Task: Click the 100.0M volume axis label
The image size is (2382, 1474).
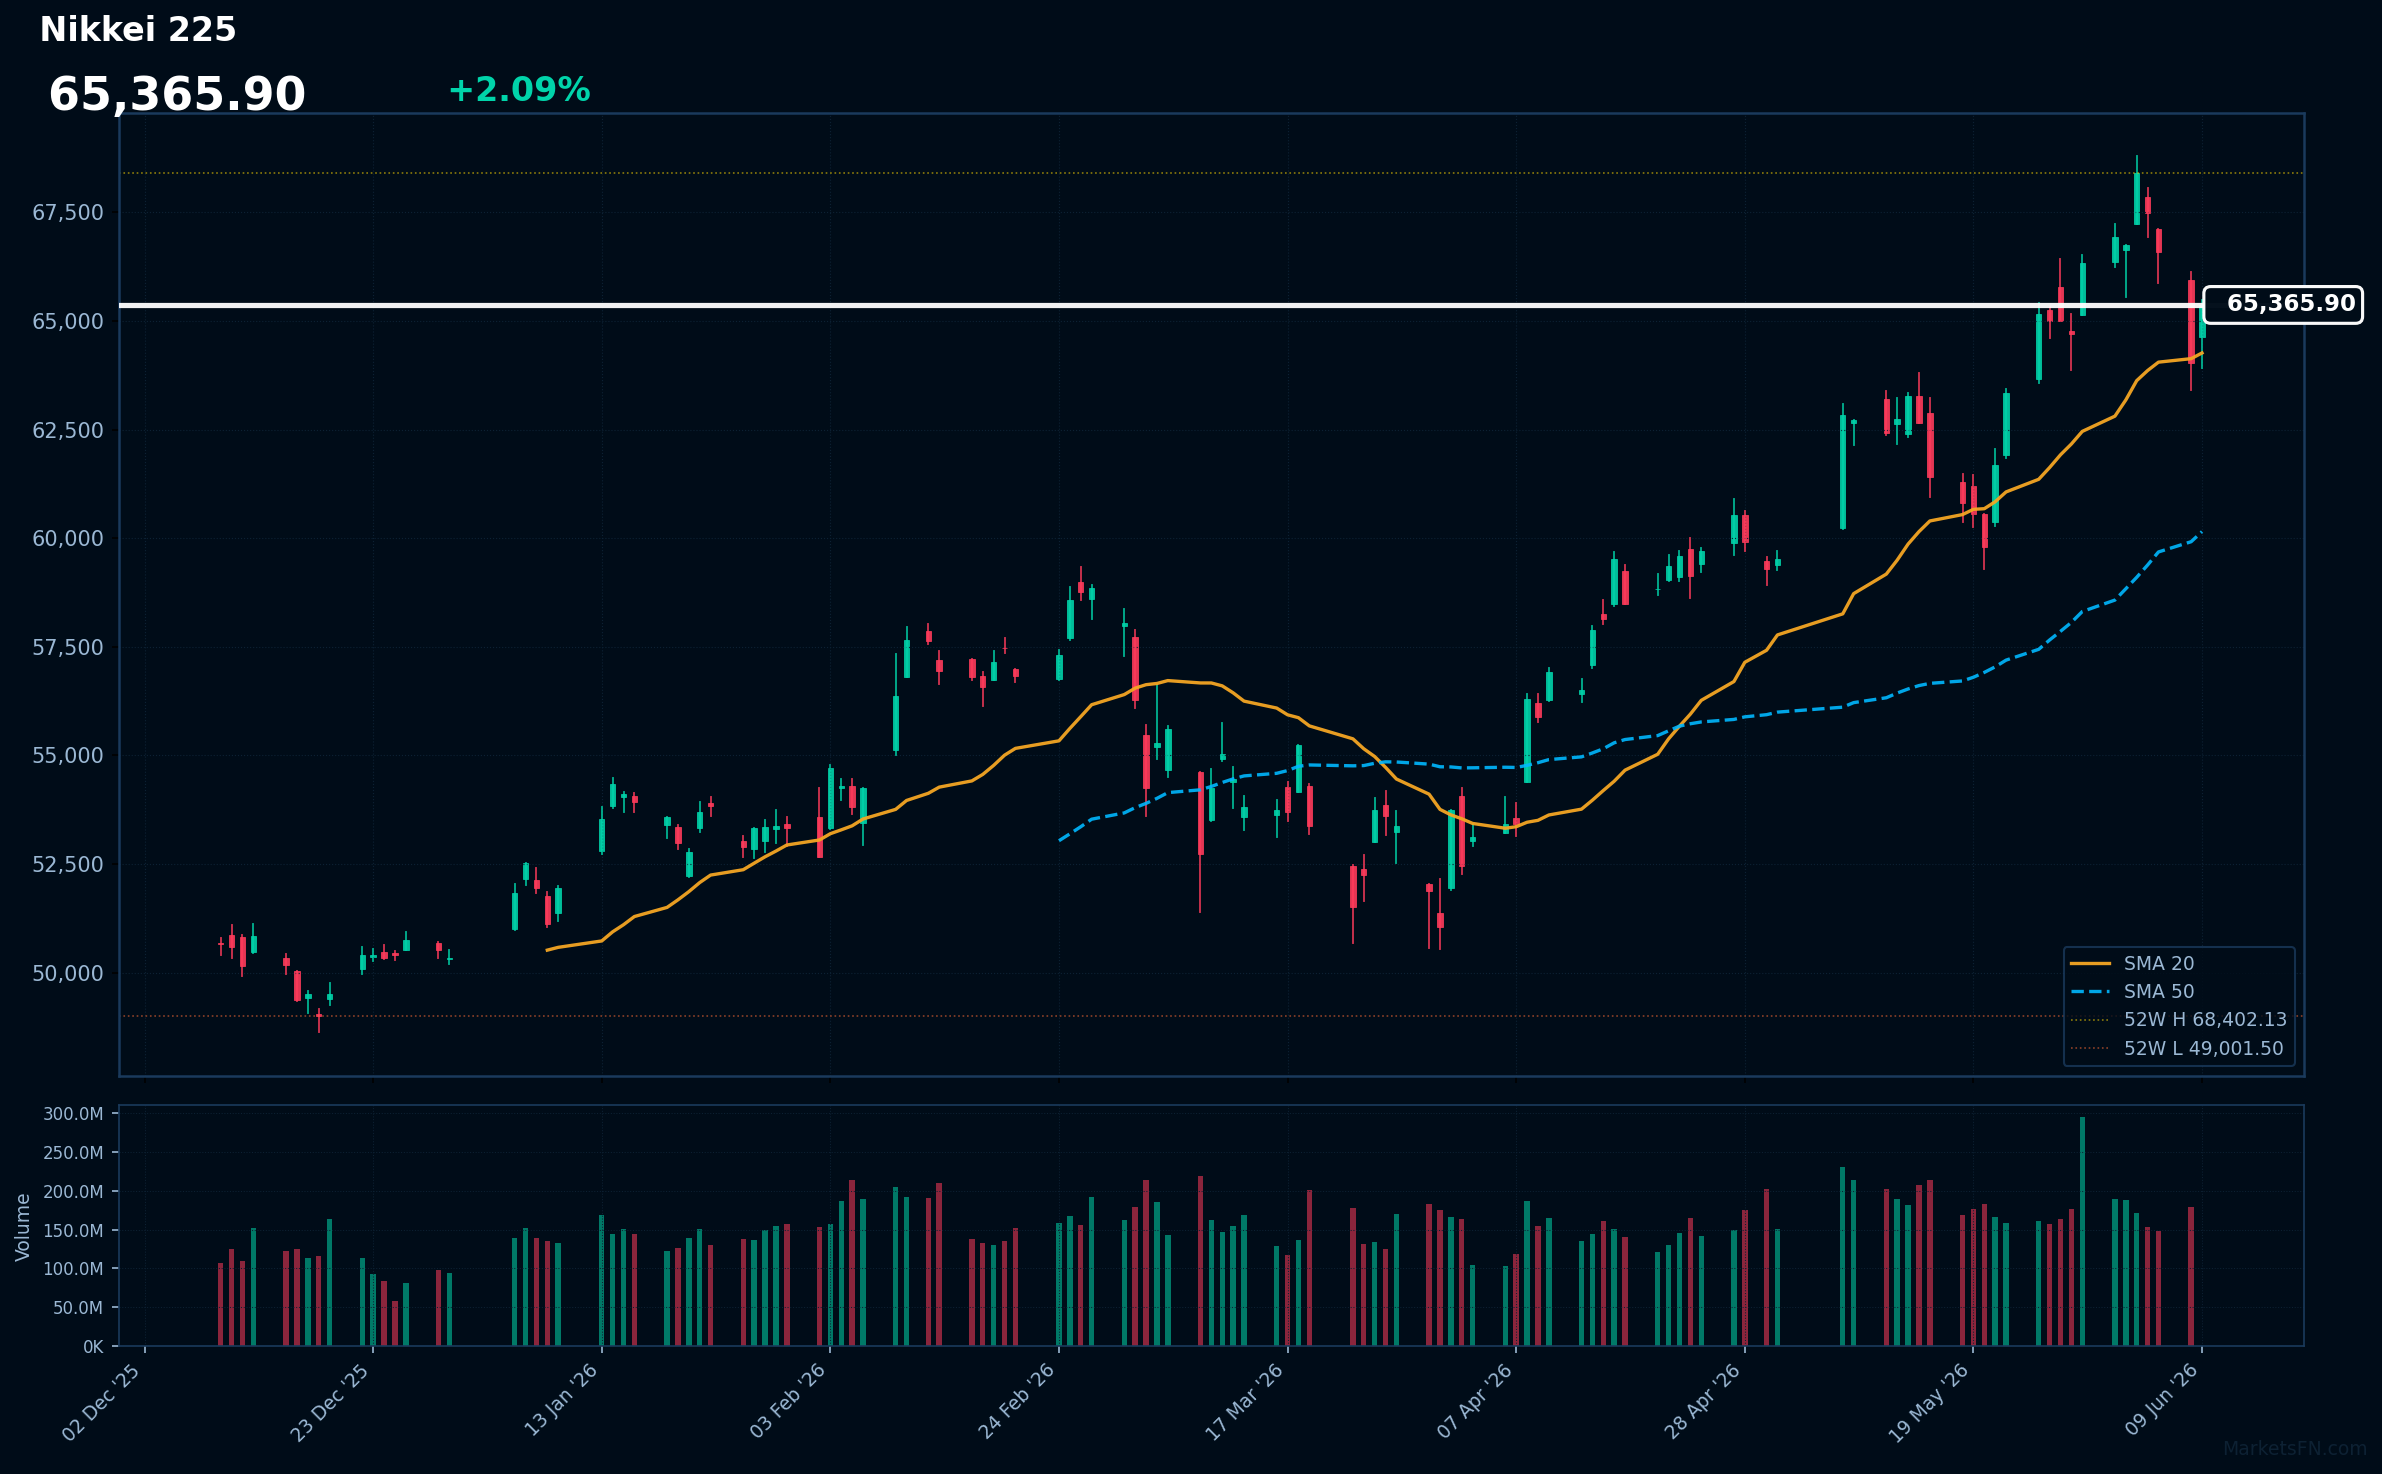Action: click(x=73, y=1269)
